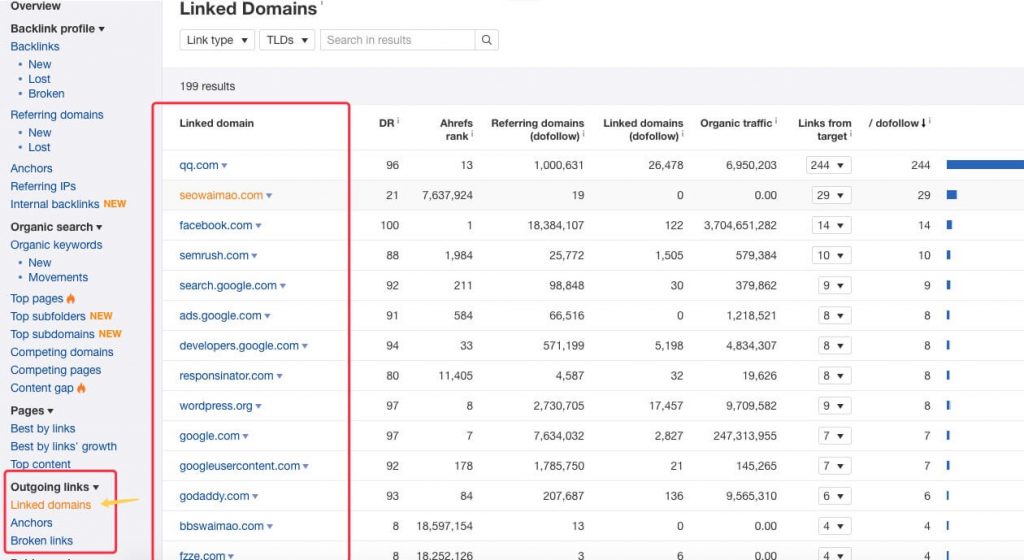Open Best by links in the sidebar

click(x=42, y=428)
